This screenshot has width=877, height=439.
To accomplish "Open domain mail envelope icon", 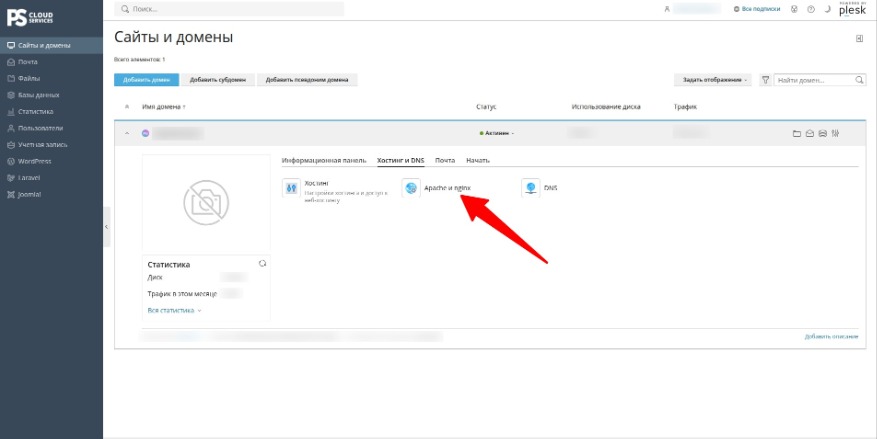I will pyautogui.click(x=809, y=134).
